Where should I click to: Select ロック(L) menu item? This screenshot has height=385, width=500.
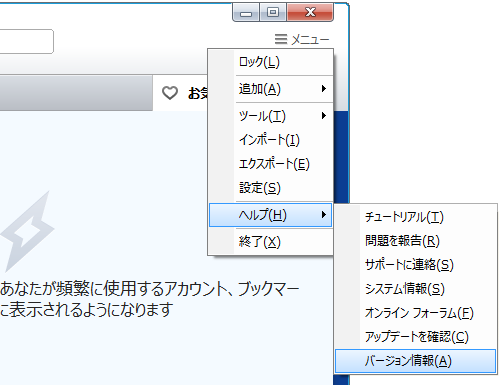click(271, 62)
